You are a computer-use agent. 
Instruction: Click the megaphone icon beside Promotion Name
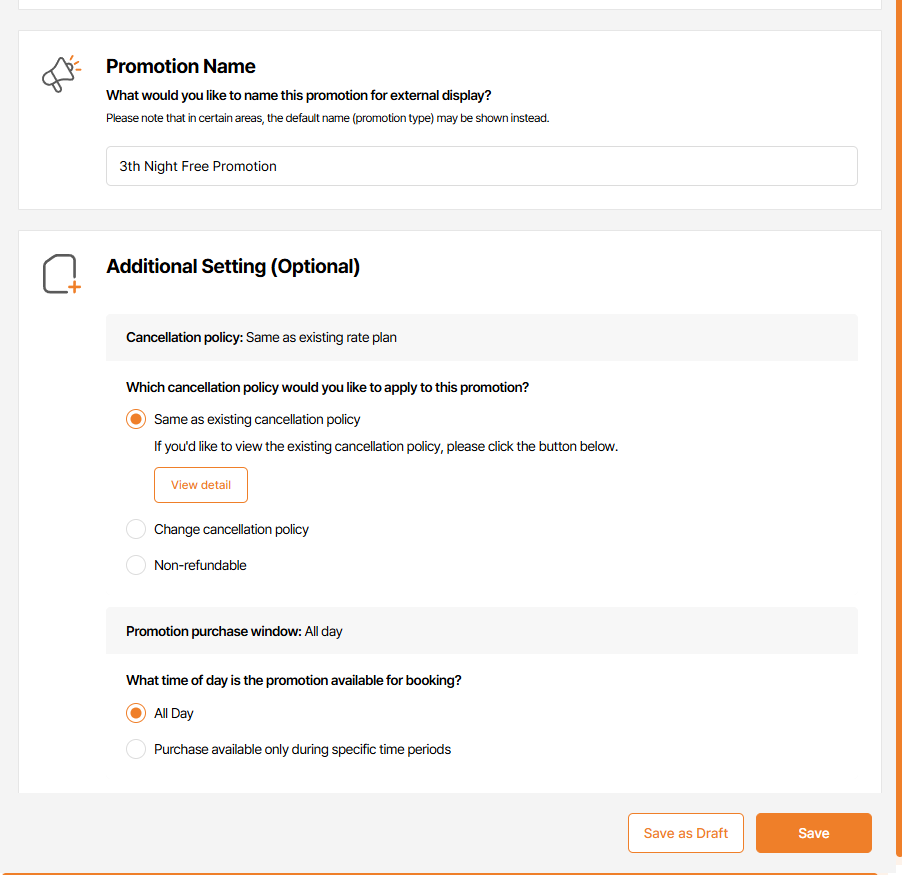click(59, 75)
